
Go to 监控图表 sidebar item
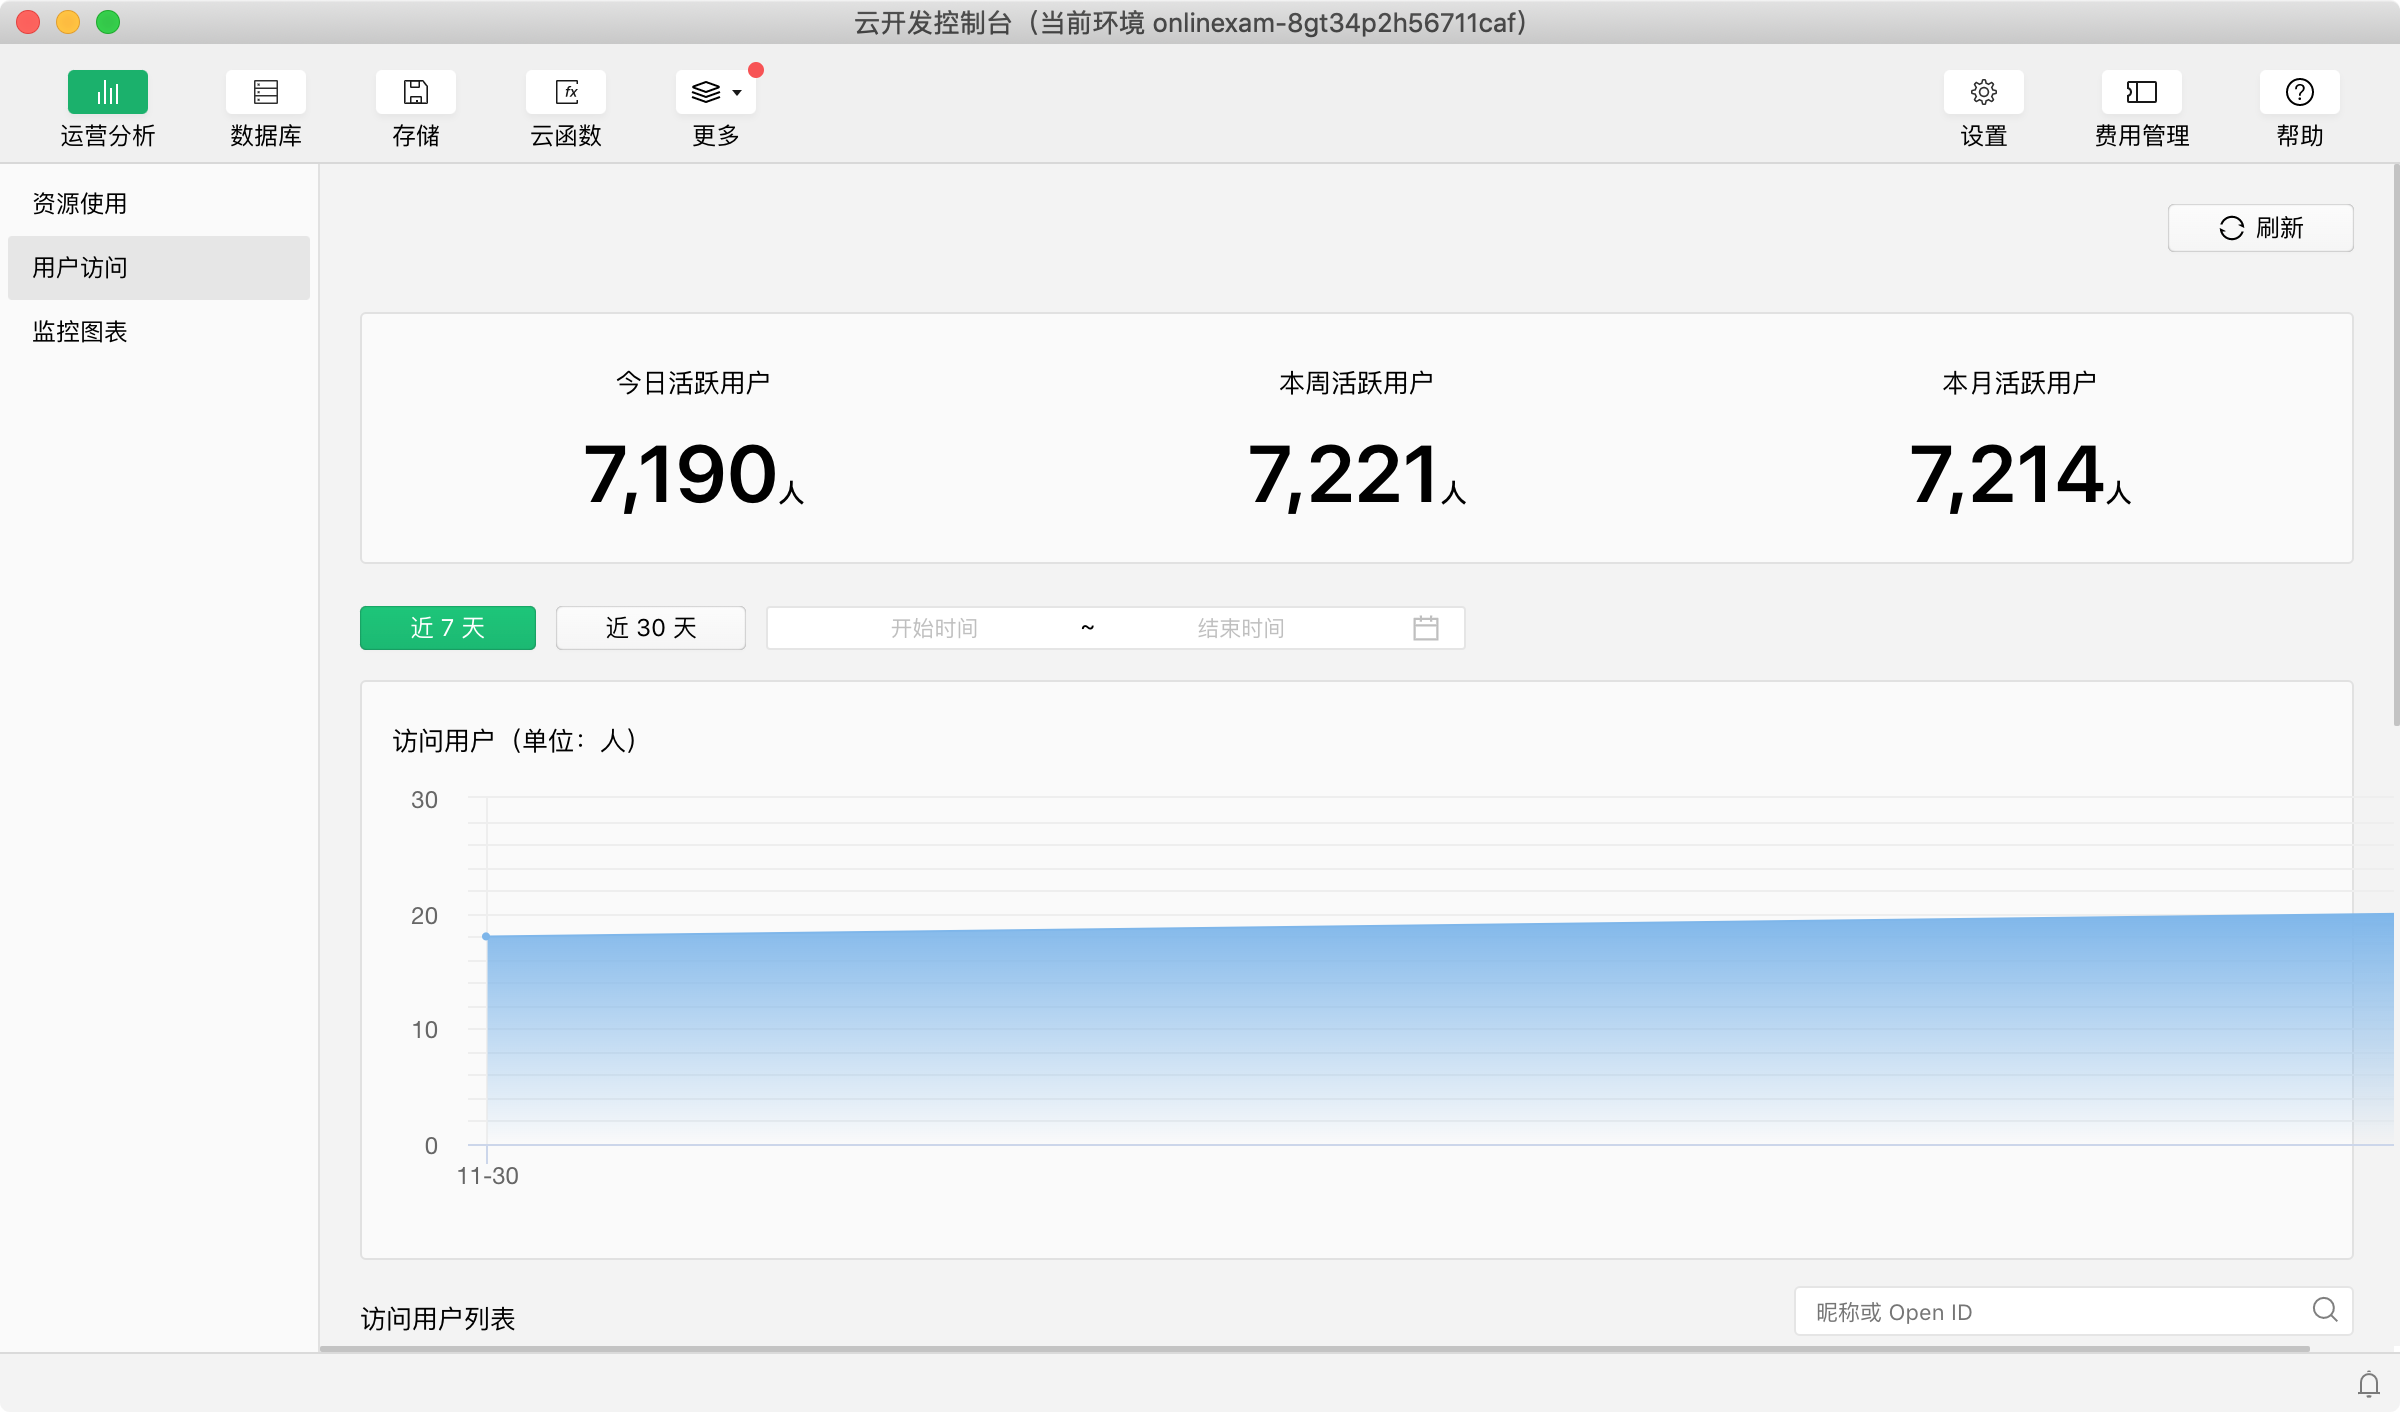tap(80, 332)
